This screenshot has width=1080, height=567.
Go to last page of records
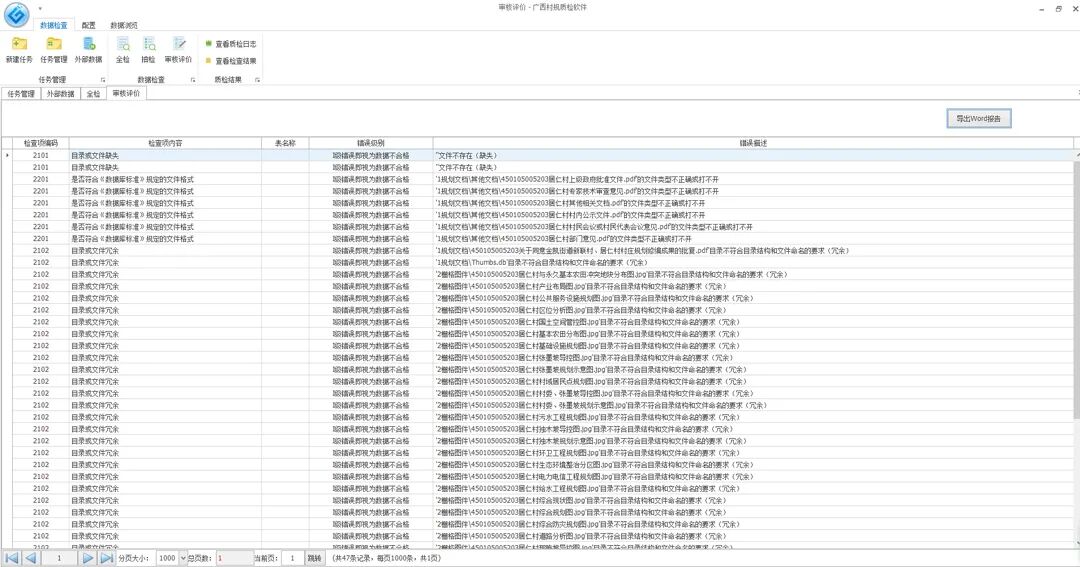(107, 558)
